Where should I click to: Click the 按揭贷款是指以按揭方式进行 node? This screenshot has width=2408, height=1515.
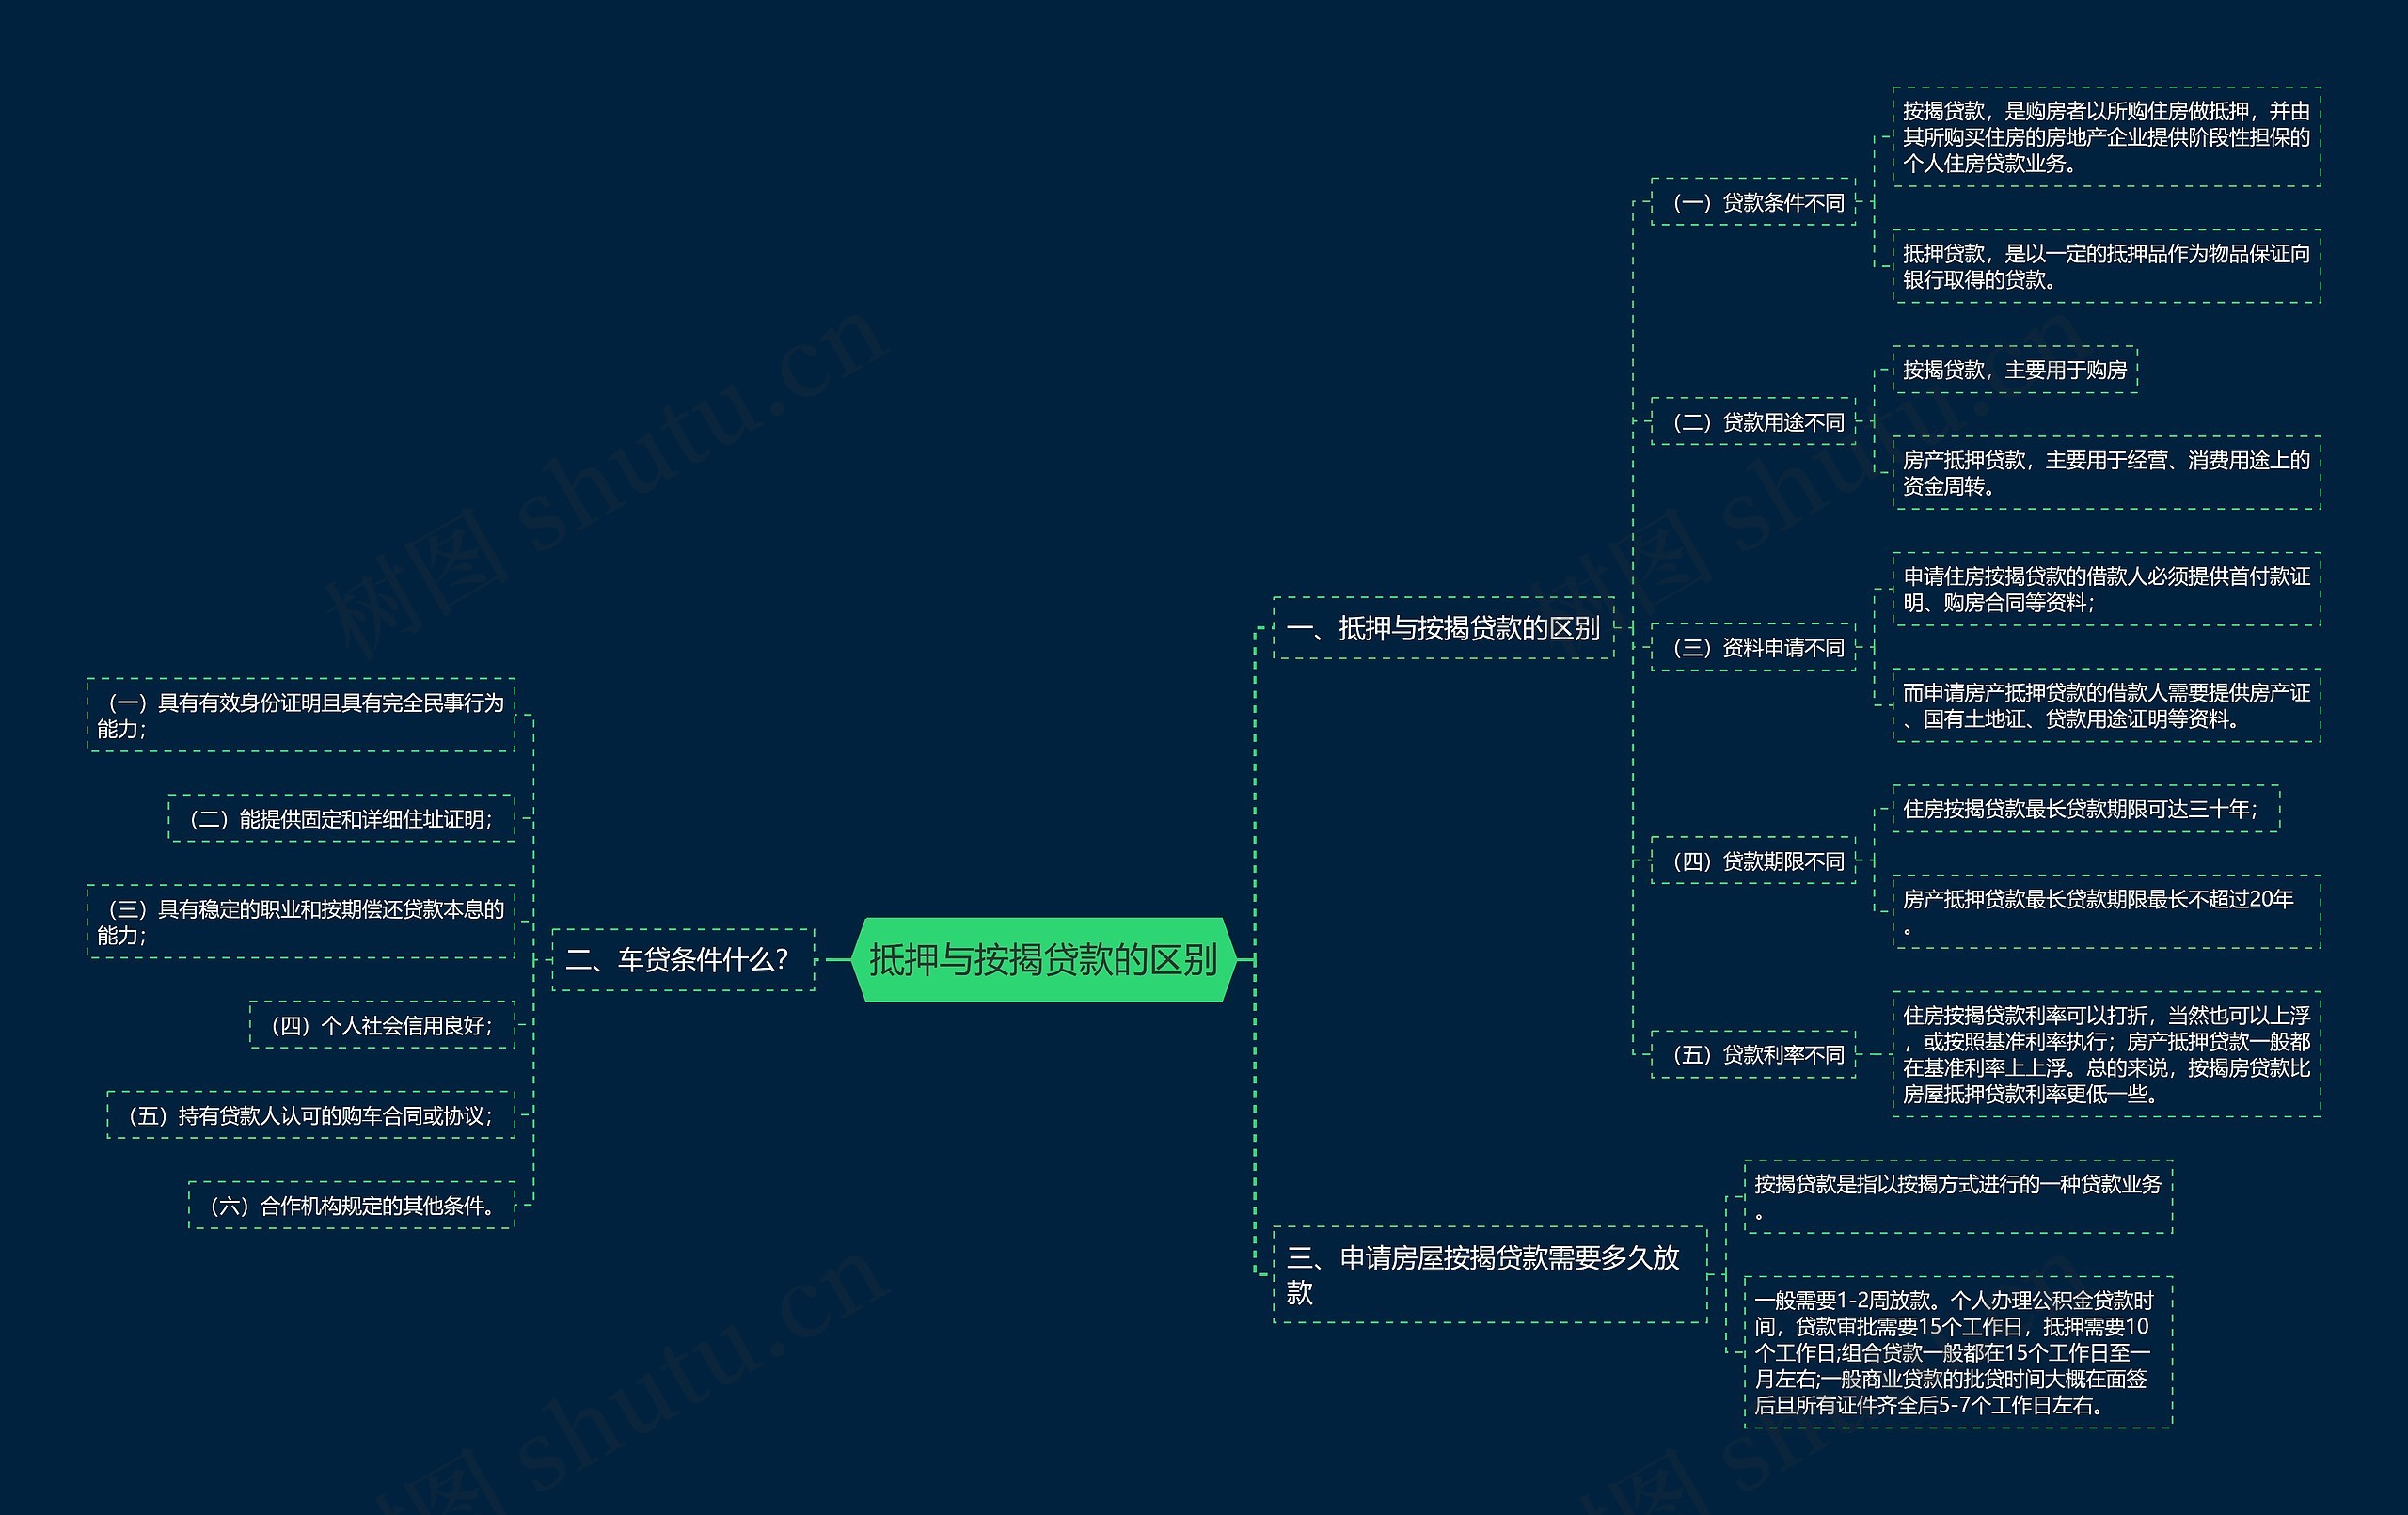1957,1196
